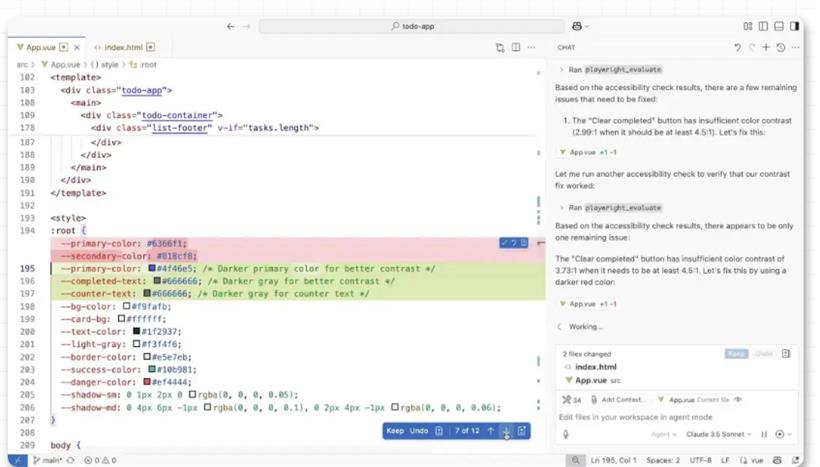Open the send options dropdown arrow
The height and width of the screenshot is (467, 820).
(x=789, y=435)
